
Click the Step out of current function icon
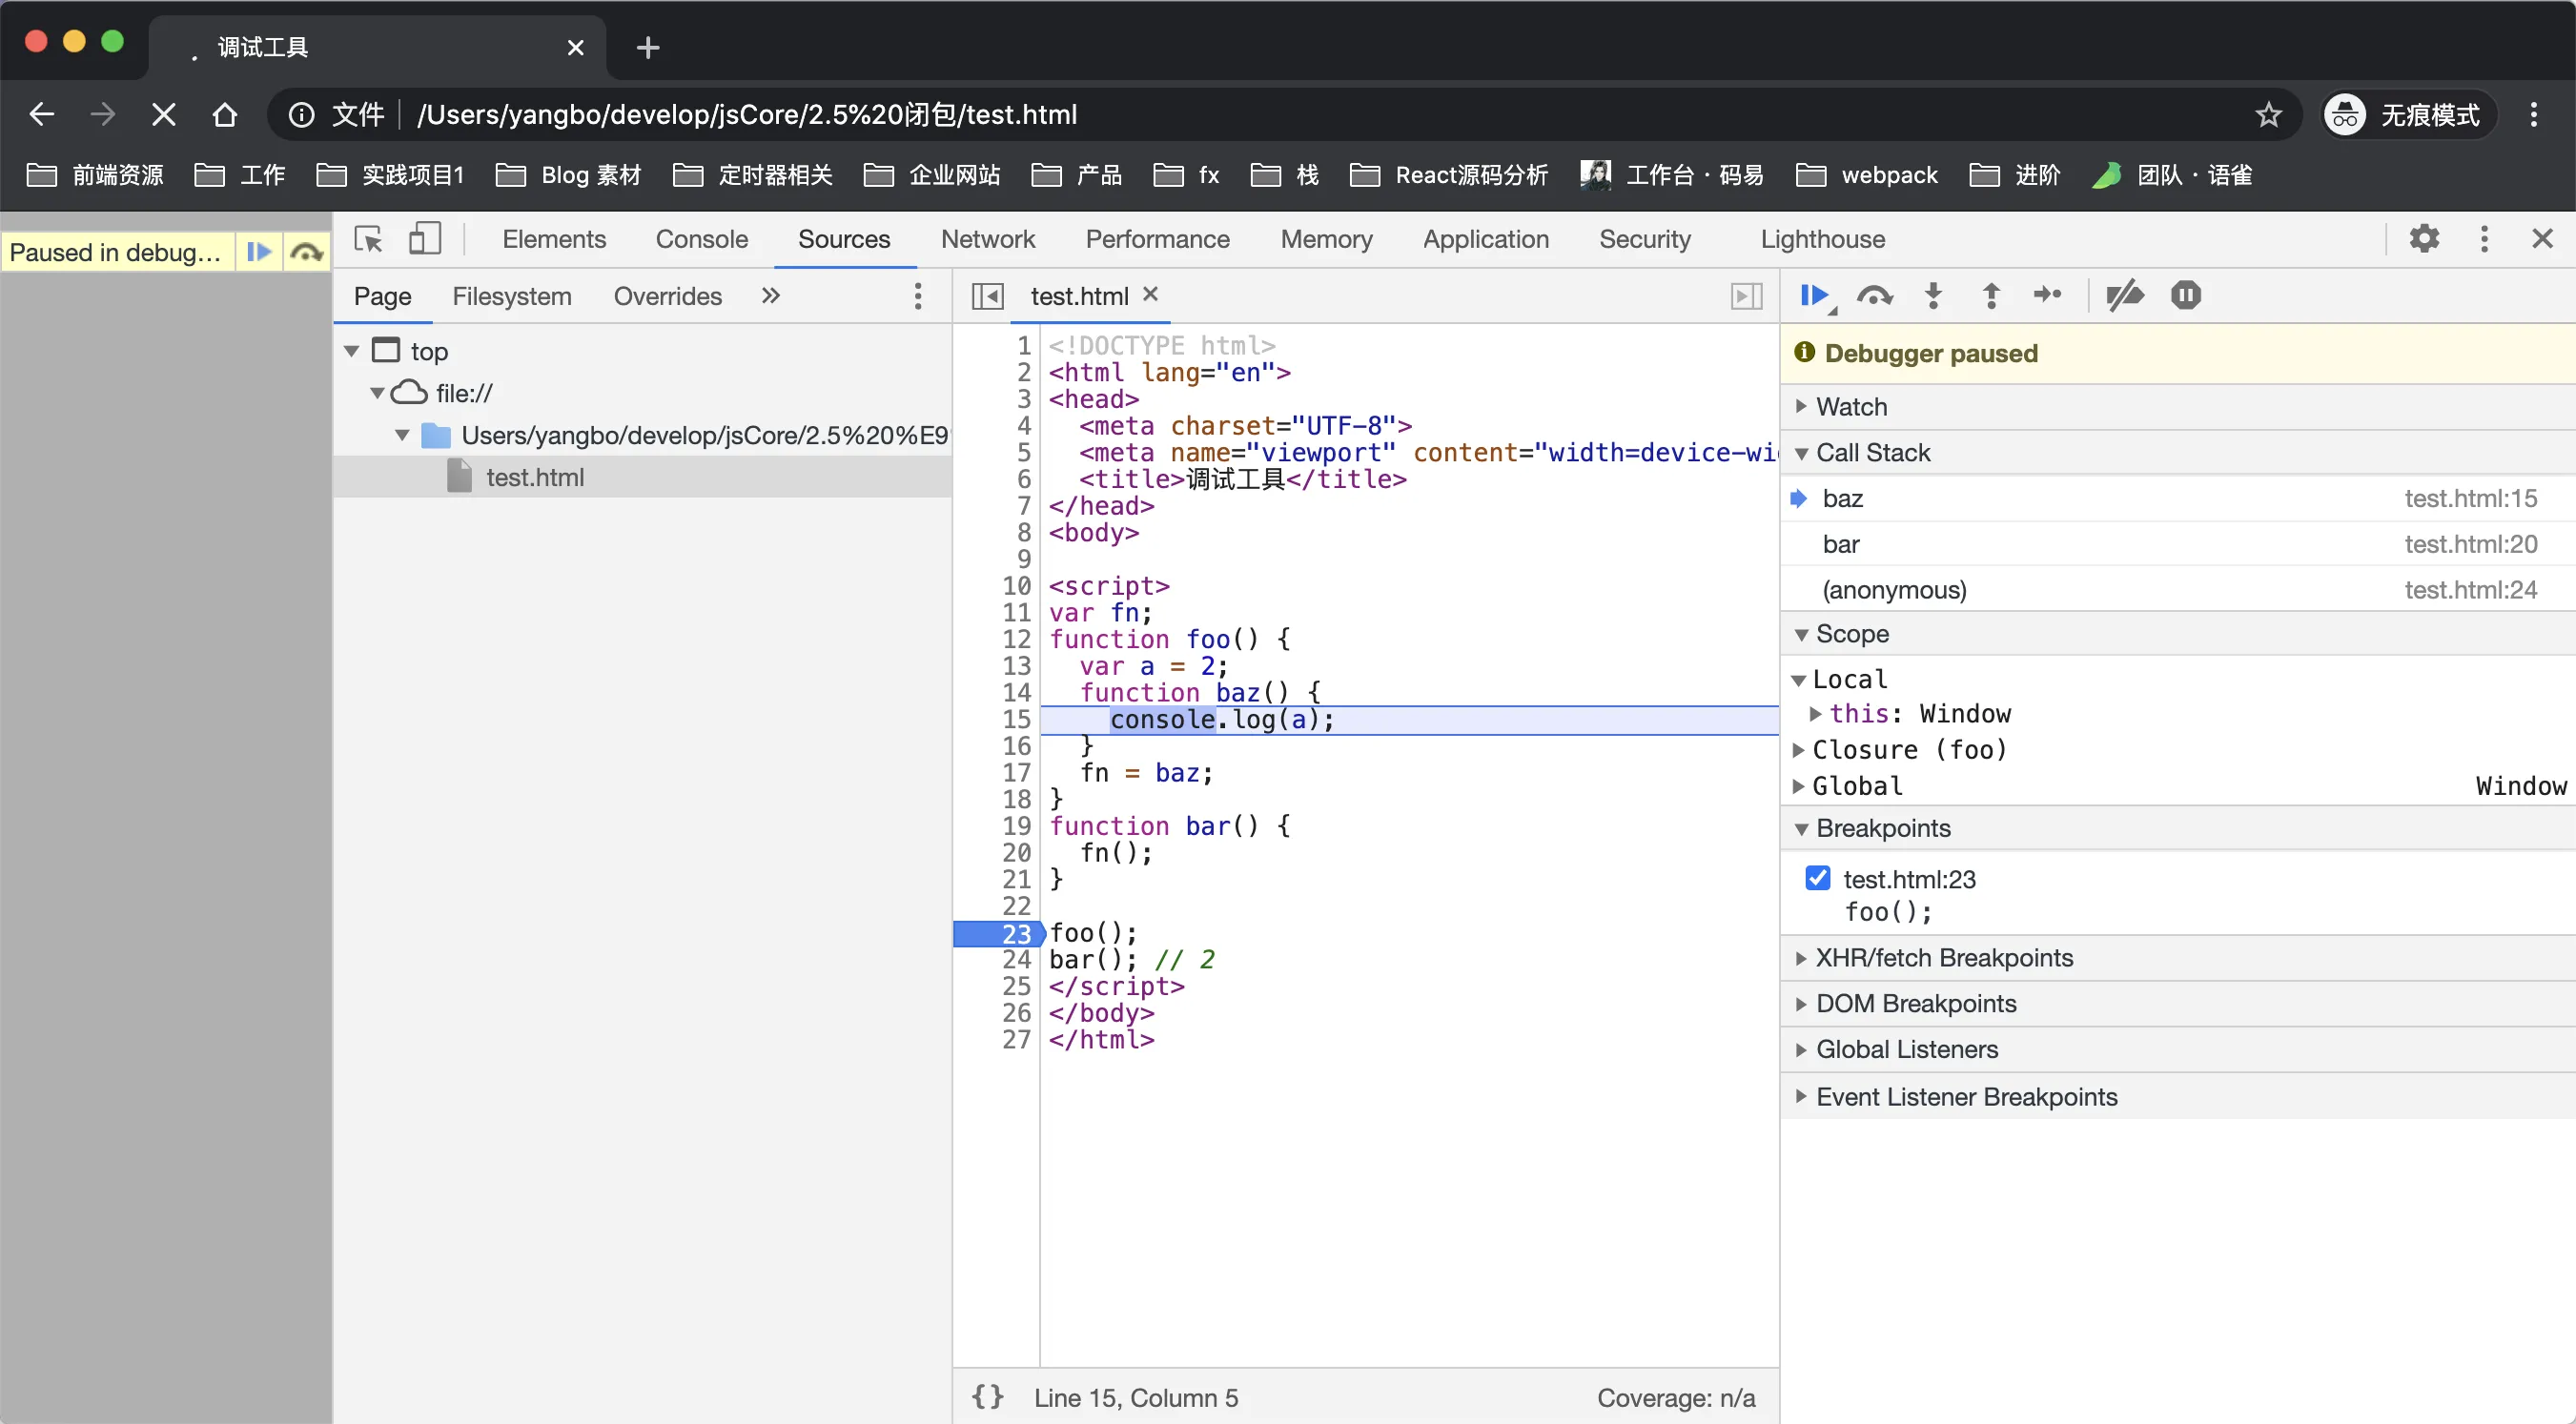click(x=1990, y=296)
